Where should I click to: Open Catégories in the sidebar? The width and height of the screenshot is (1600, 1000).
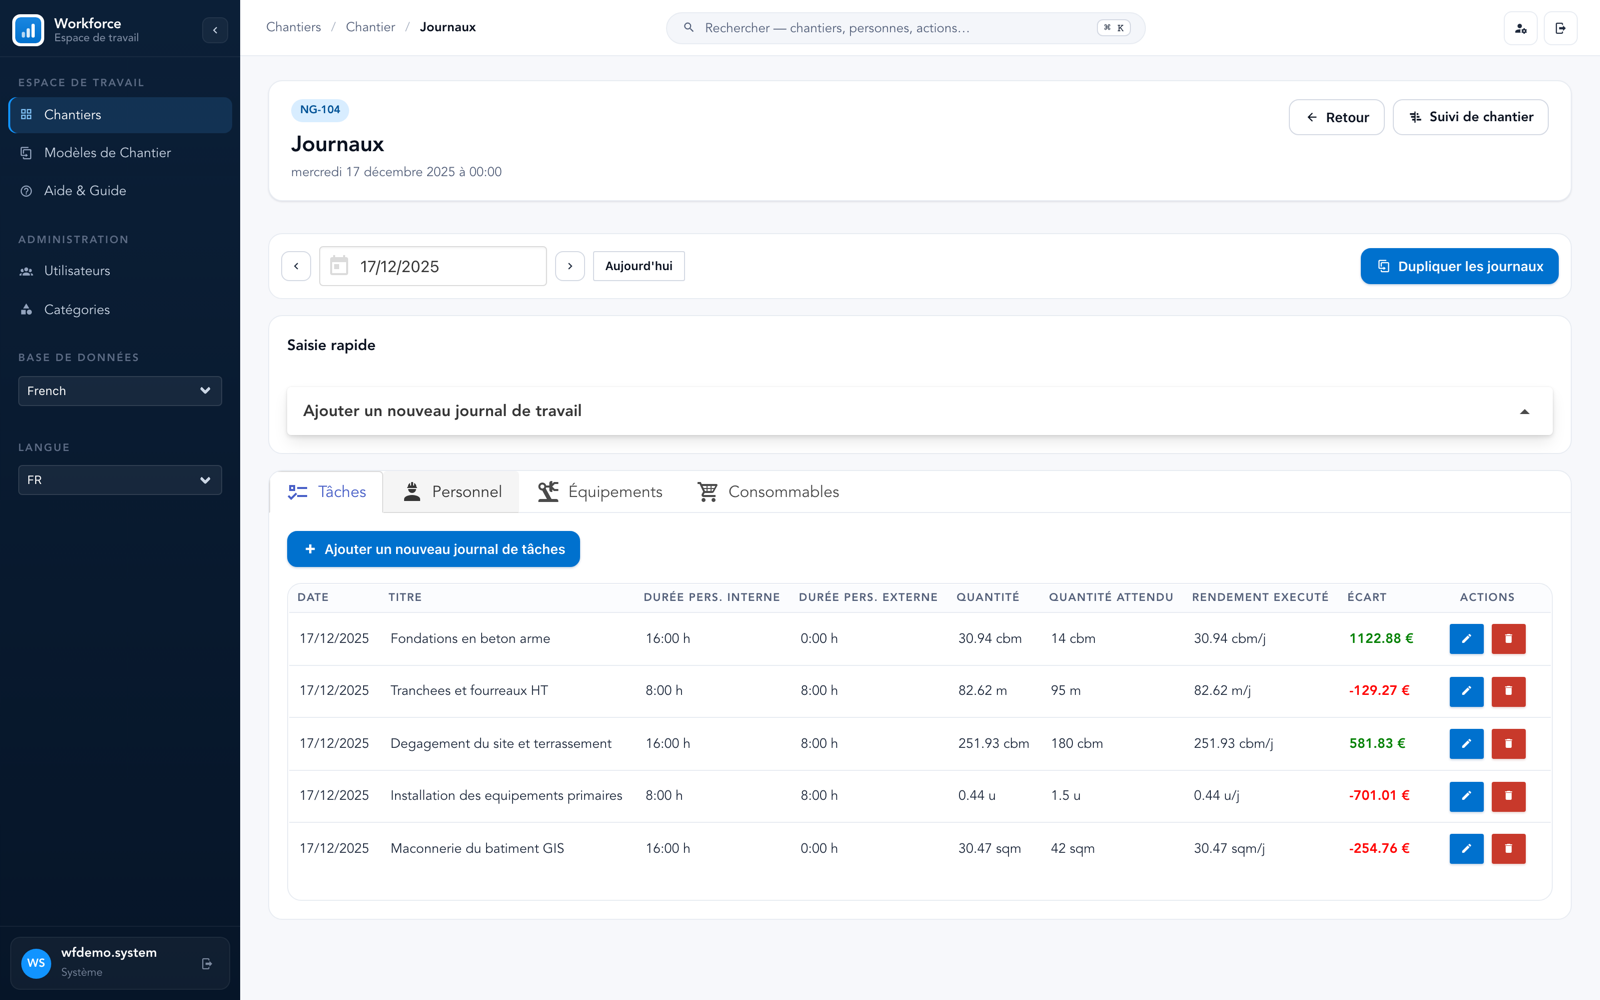click(x=120, y=310)
